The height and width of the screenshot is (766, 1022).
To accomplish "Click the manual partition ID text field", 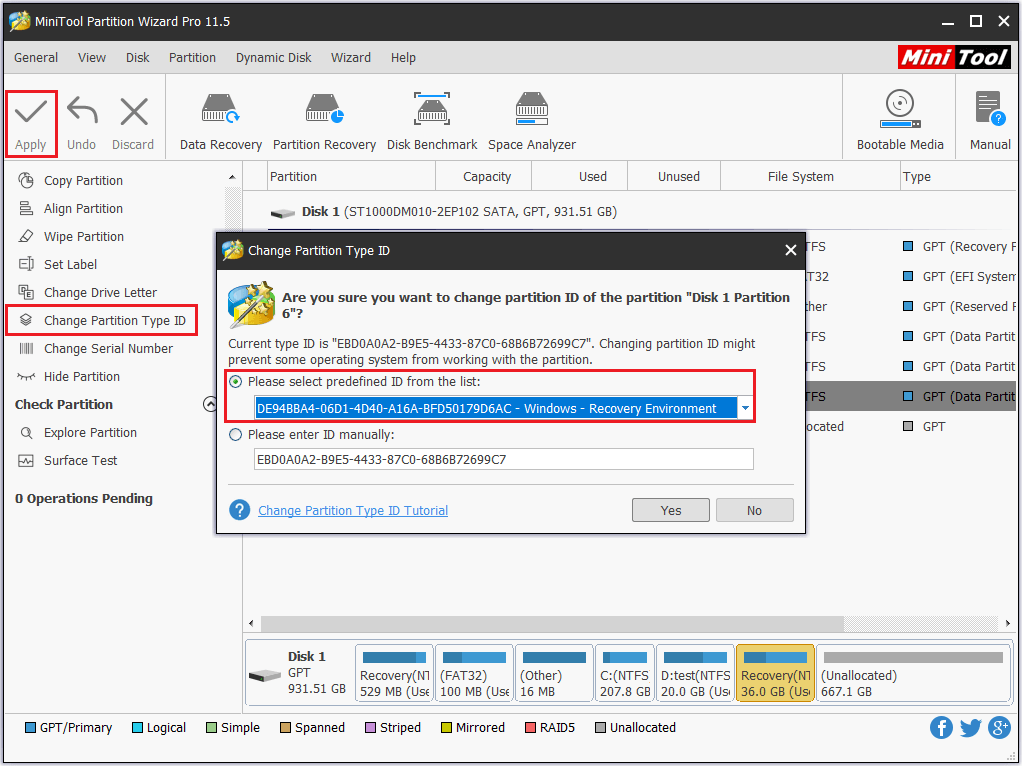I will coord(503,460).
